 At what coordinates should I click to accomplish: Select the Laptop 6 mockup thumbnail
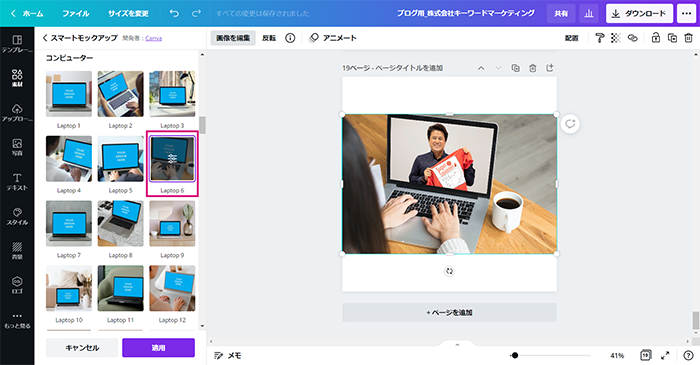click(172, 159)
